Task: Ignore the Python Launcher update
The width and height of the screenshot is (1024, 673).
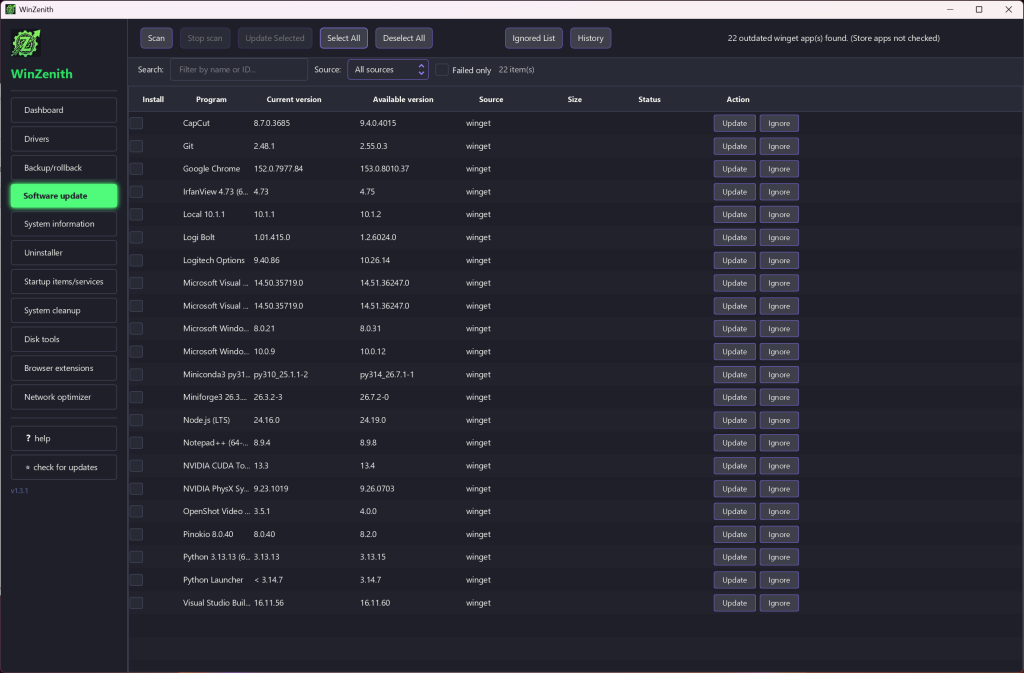Action: pyautogui.click(x=779, y=580)
